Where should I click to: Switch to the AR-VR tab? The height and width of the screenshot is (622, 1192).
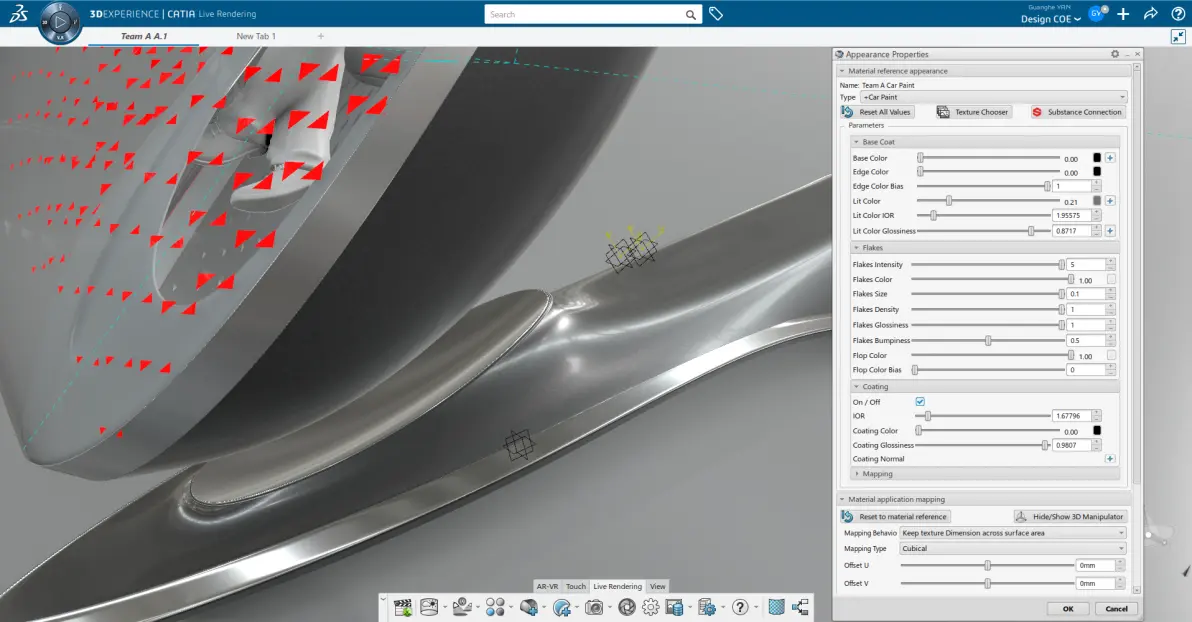click(x=547, y=586)
